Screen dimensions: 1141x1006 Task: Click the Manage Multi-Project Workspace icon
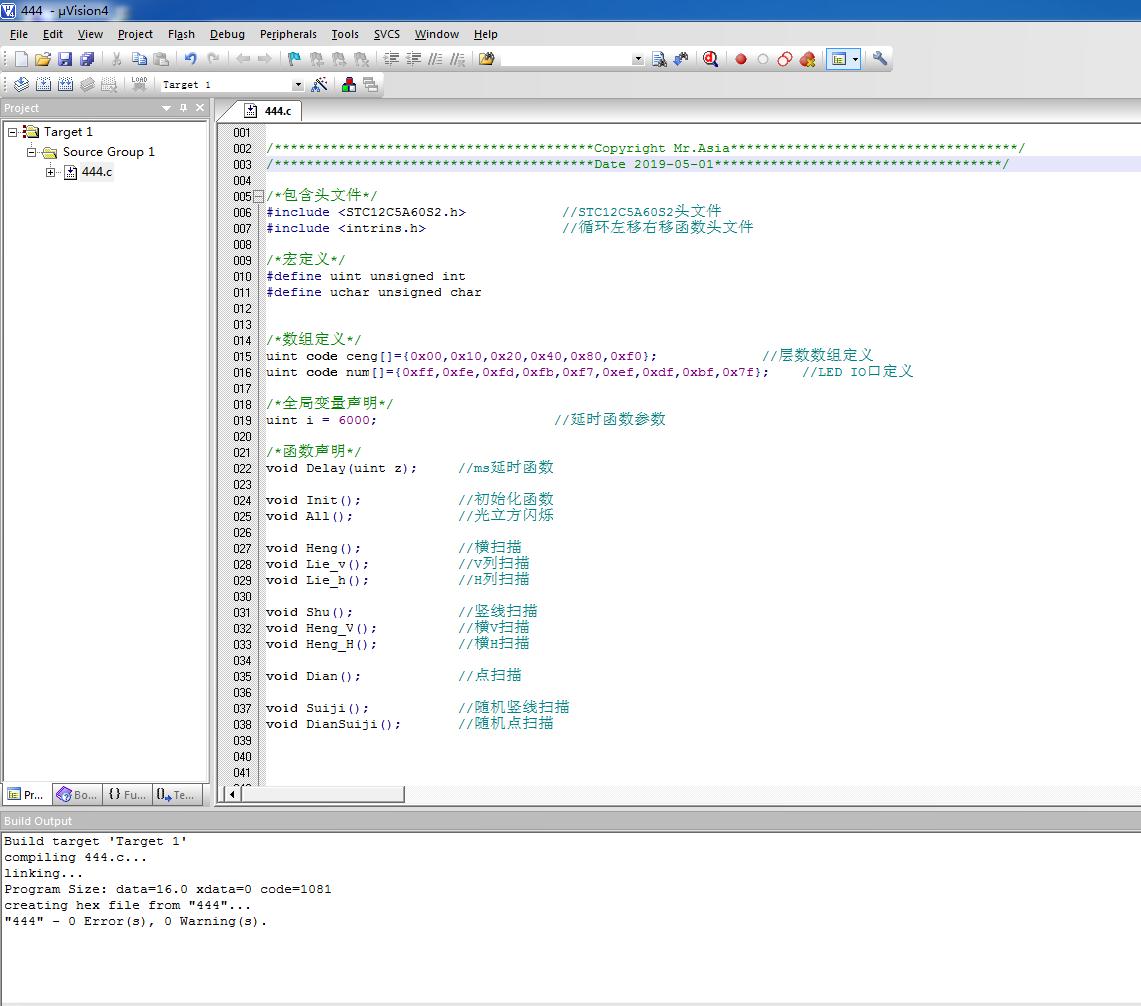pos(370,84)
